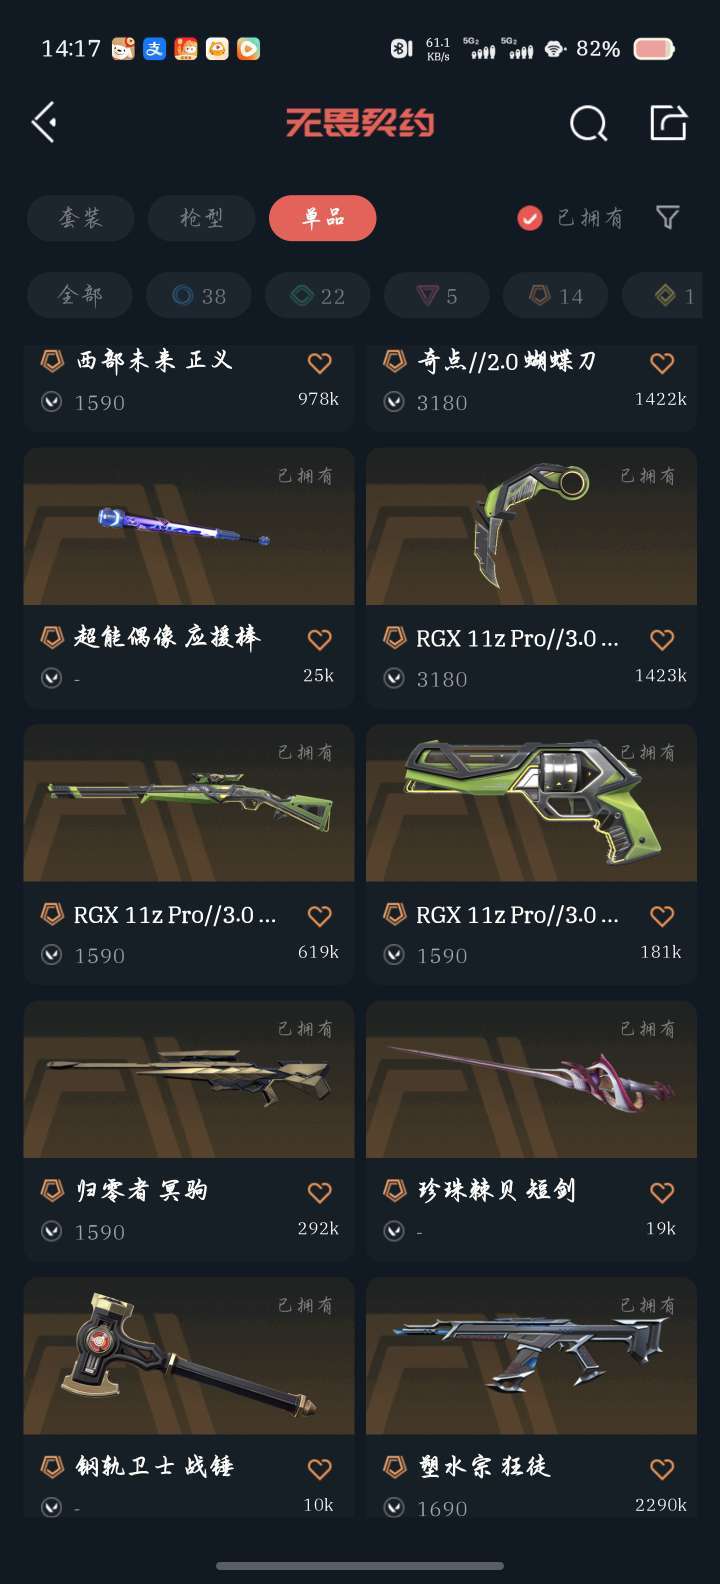
Task: Tap the heart on 塑水宗 狂徒
Action: pos(662,1468)
